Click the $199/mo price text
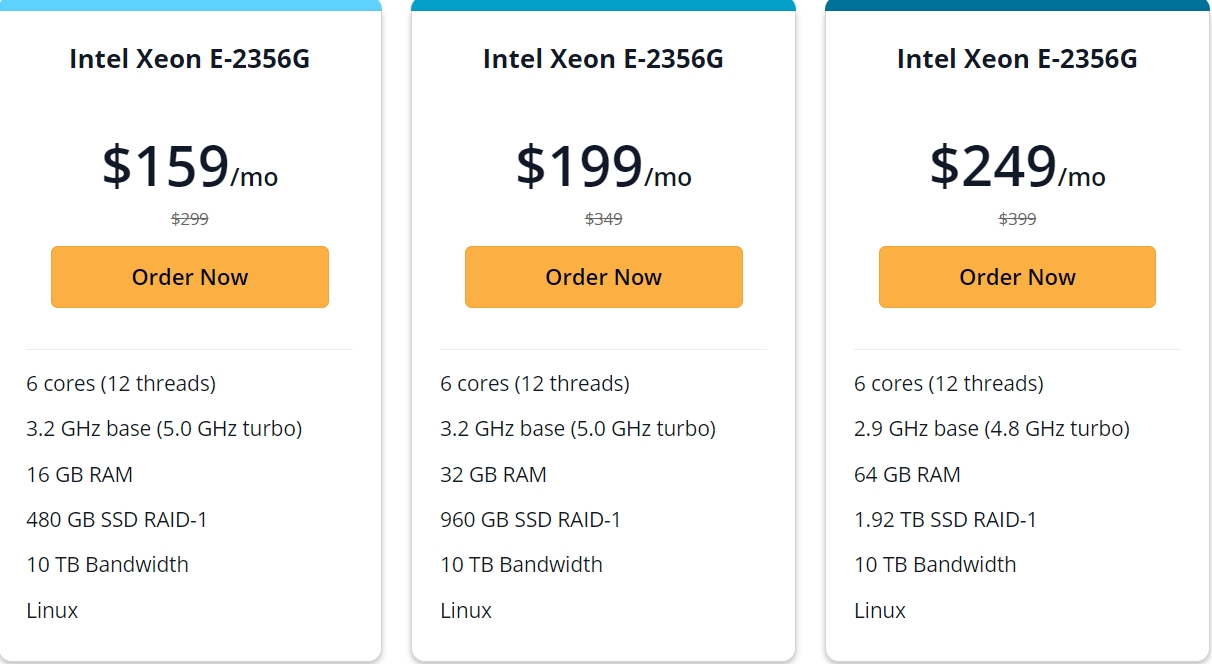1212x664 pixels. coord(603,167)
